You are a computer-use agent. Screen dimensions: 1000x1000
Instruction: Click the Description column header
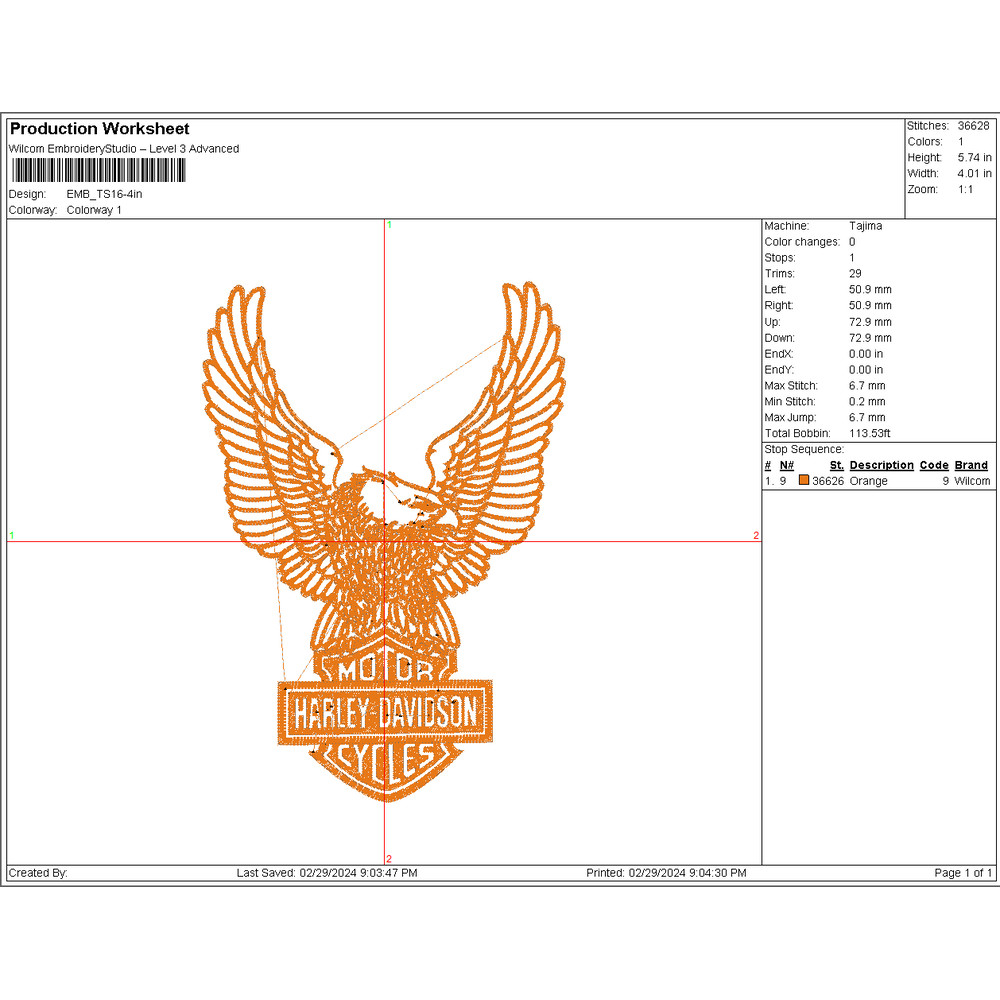tap(881, 465)
